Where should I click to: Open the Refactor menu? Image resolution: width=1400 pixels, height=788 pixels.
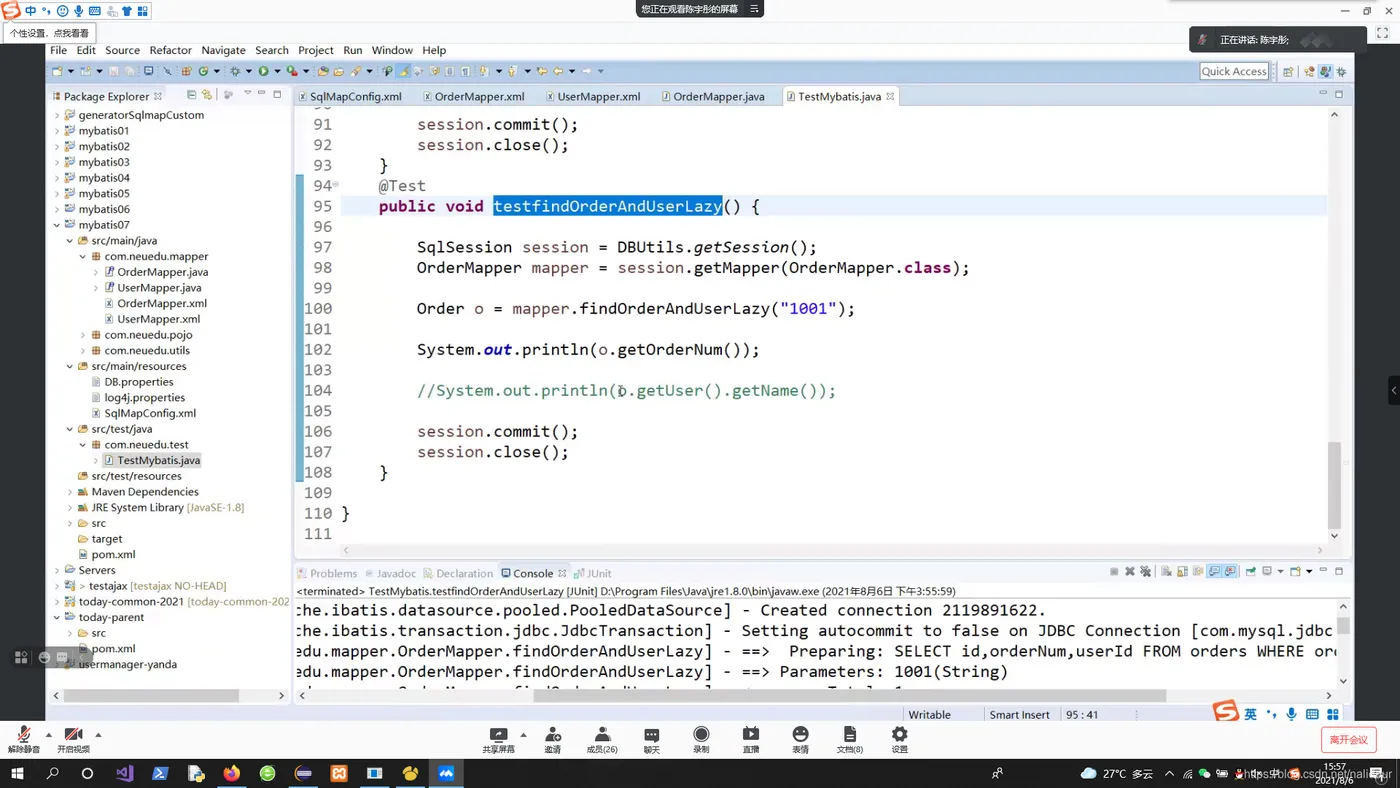(170, 50)
